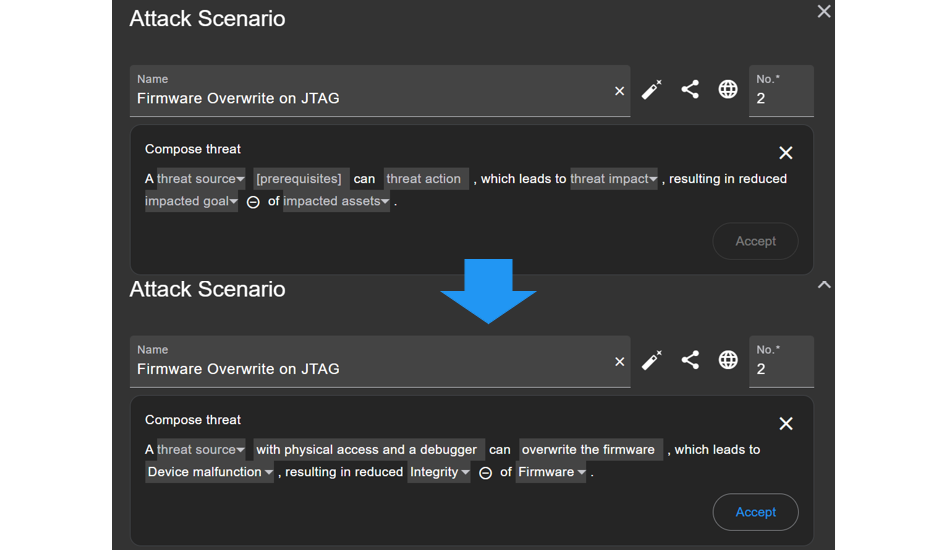Image resolution: width=945 pixels, height=550 pixels.
Task: Clear the Name field in the upper panel
Action: pyautogui.click(x=619, y=91)
